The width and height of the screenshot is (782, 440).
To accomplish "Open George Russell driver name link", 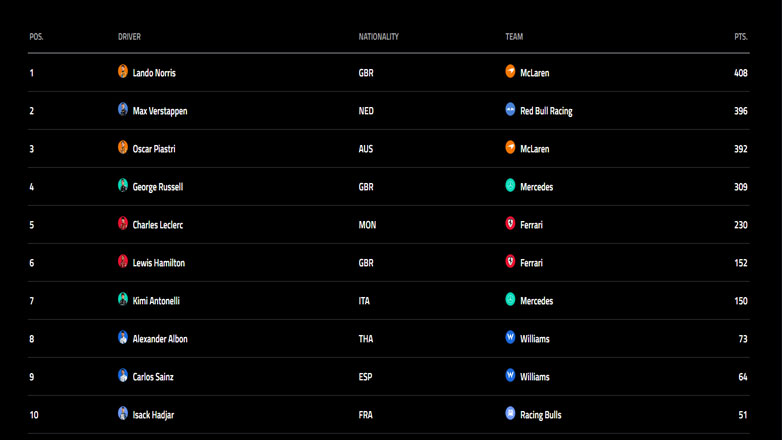I will 158,187.
